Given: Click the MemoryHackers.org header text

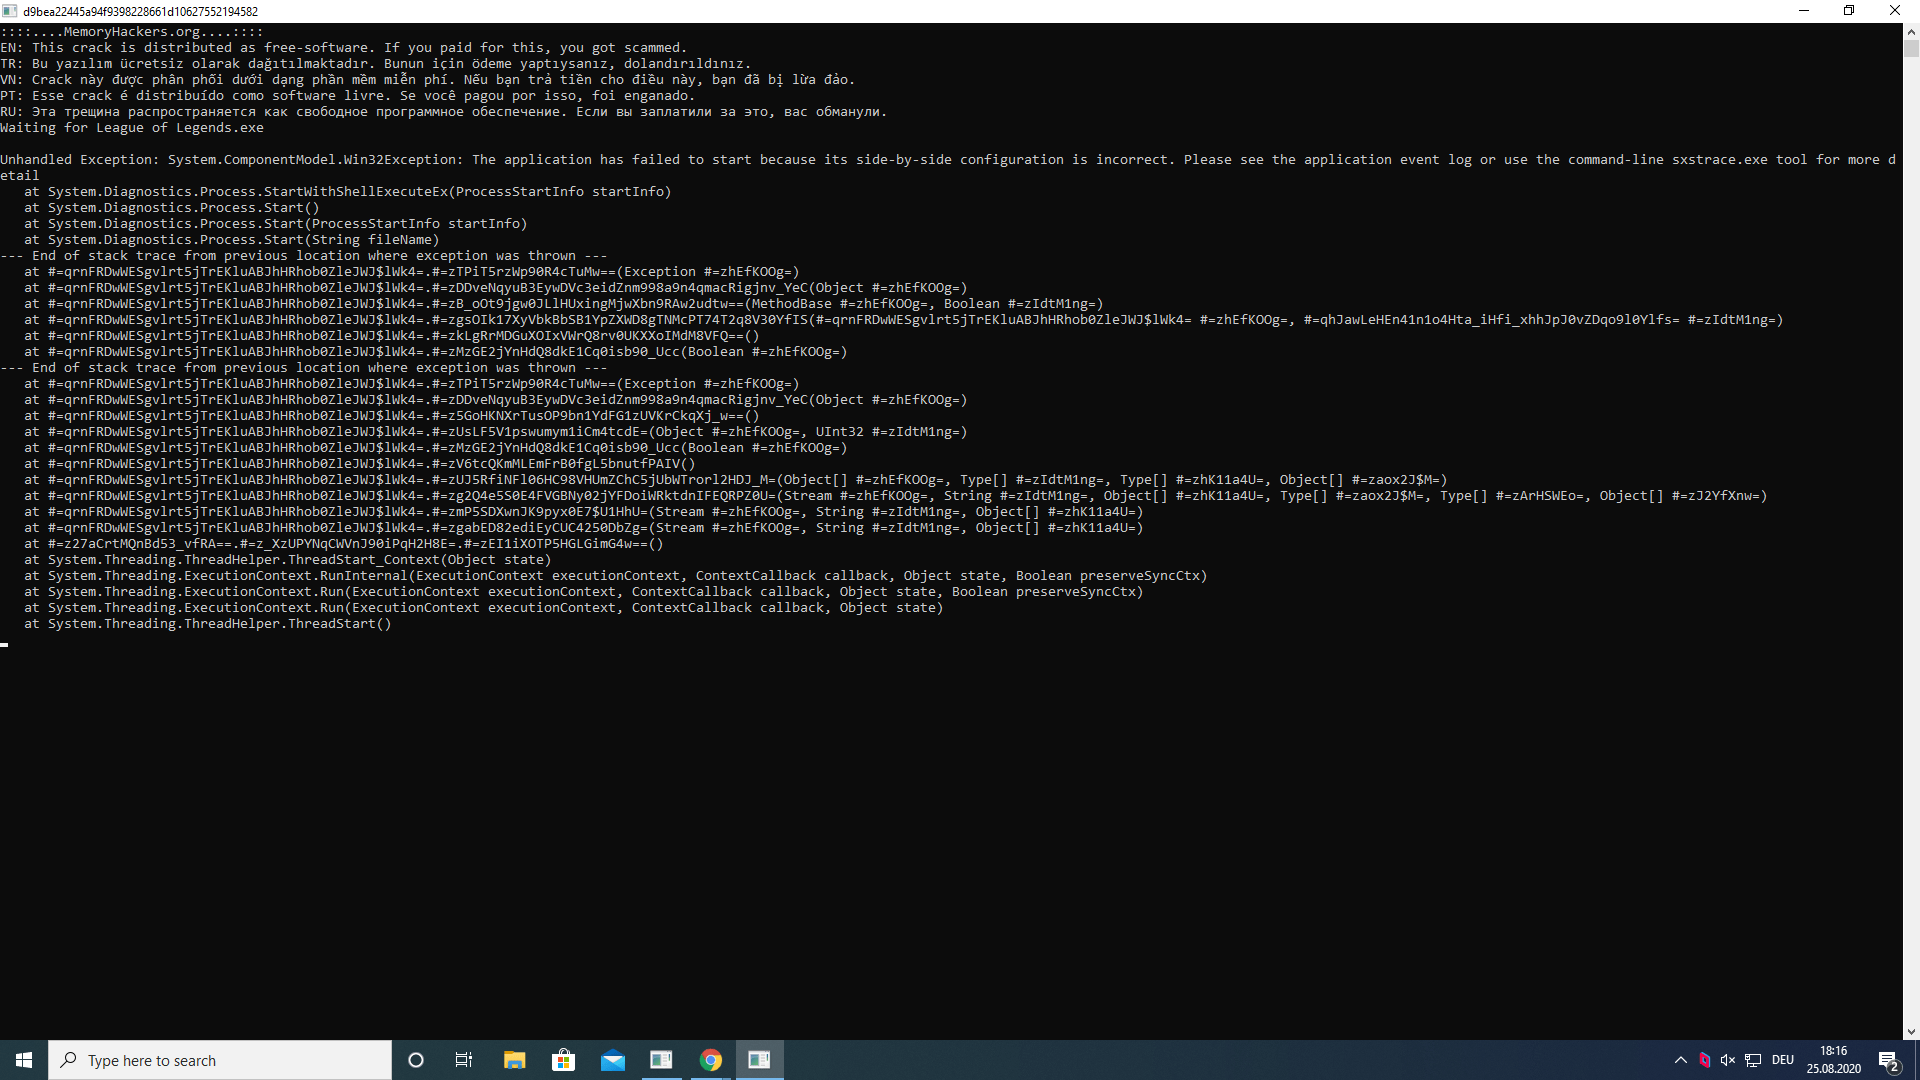Looking at the screenshot, I should pyautogui.click(x=132, y=32).
